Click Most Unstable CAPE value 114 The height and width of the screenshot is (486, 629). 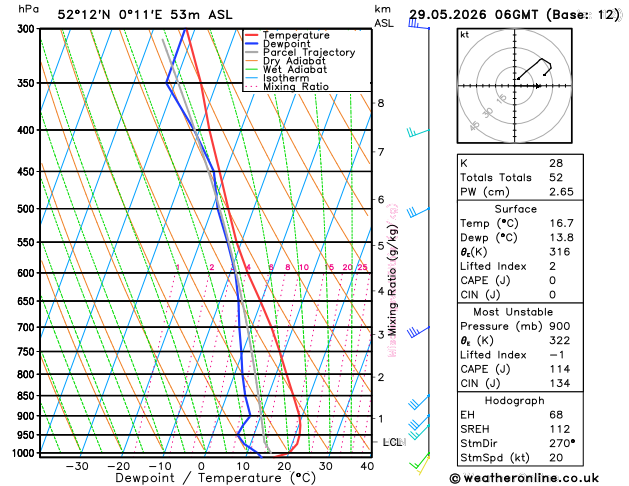pyautogui.click(x=560, y=369)
